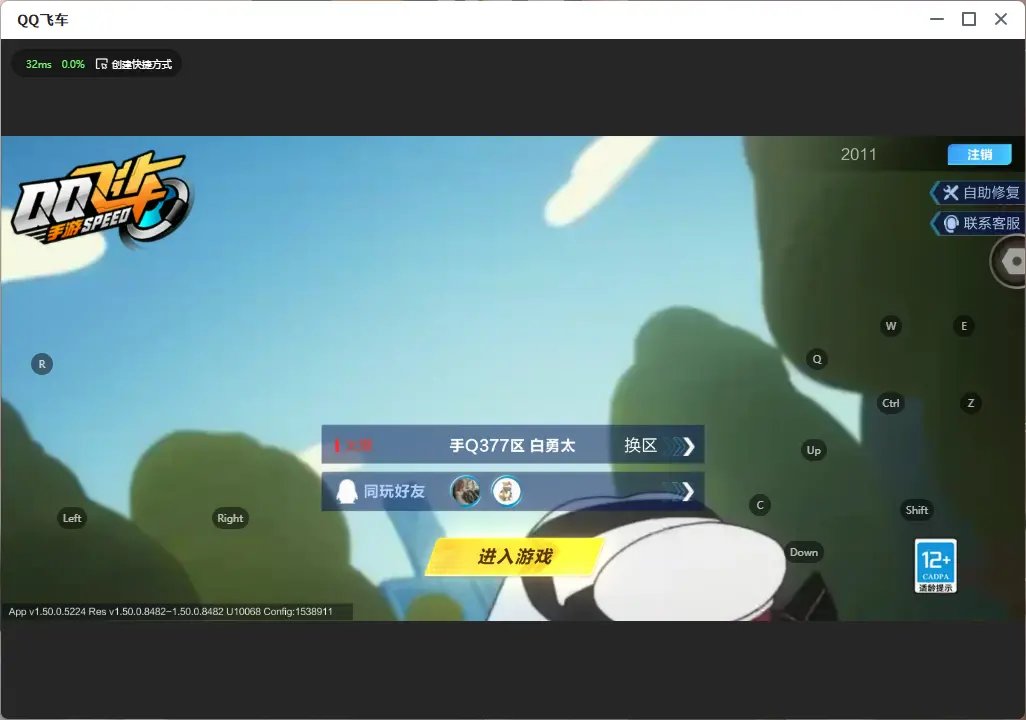1026x720 pixels.
Task: Click the 0.0% packet loss indicator
Action: tap(73, 64)
